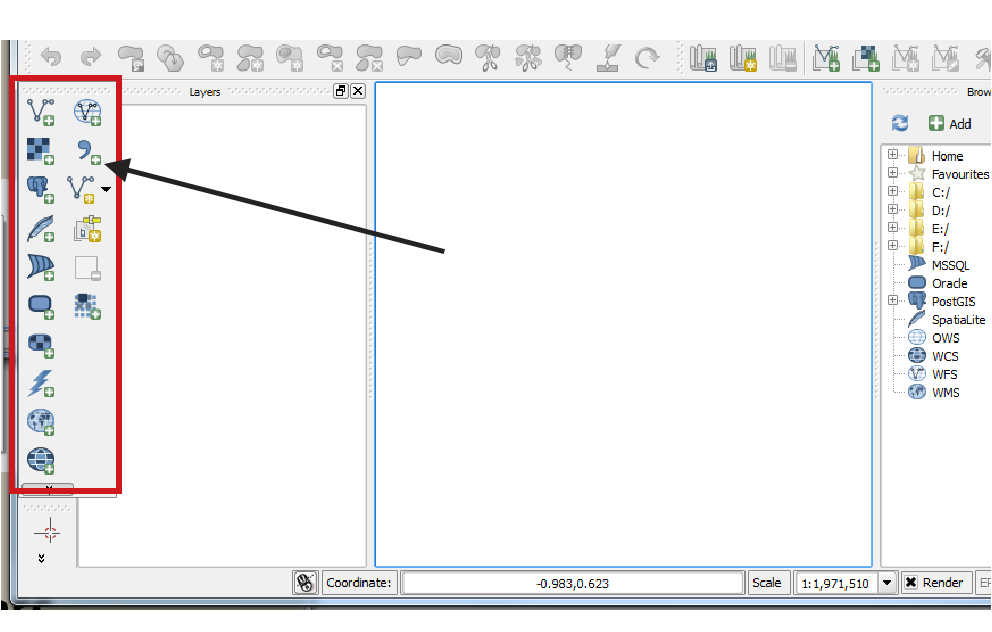Click the Add Vector Layer icon
992x632 pixels.
(x=41, y=111)
